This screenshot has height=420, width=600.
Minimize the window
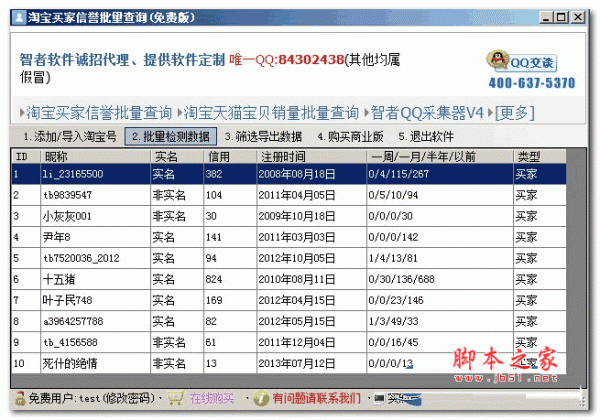tap(546, 18)
